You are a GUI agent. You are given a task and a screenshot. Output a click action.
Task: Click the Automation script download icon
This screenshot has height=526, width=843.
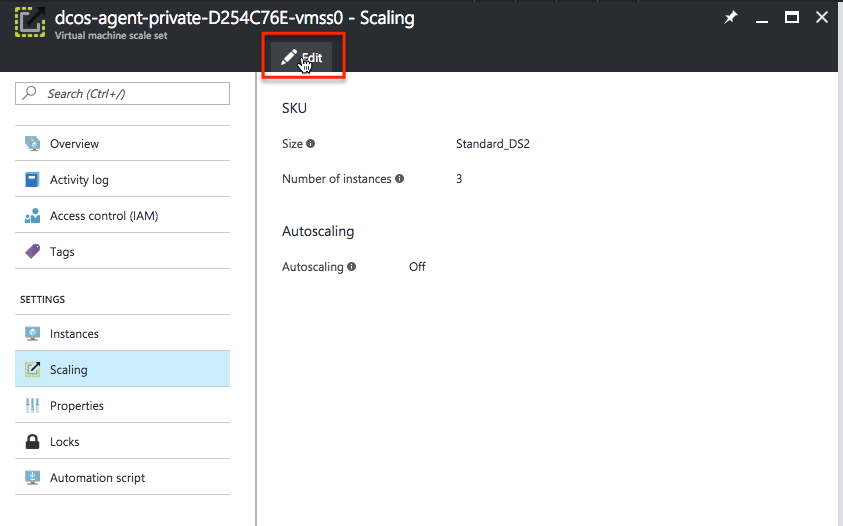(x=32, y=478)
